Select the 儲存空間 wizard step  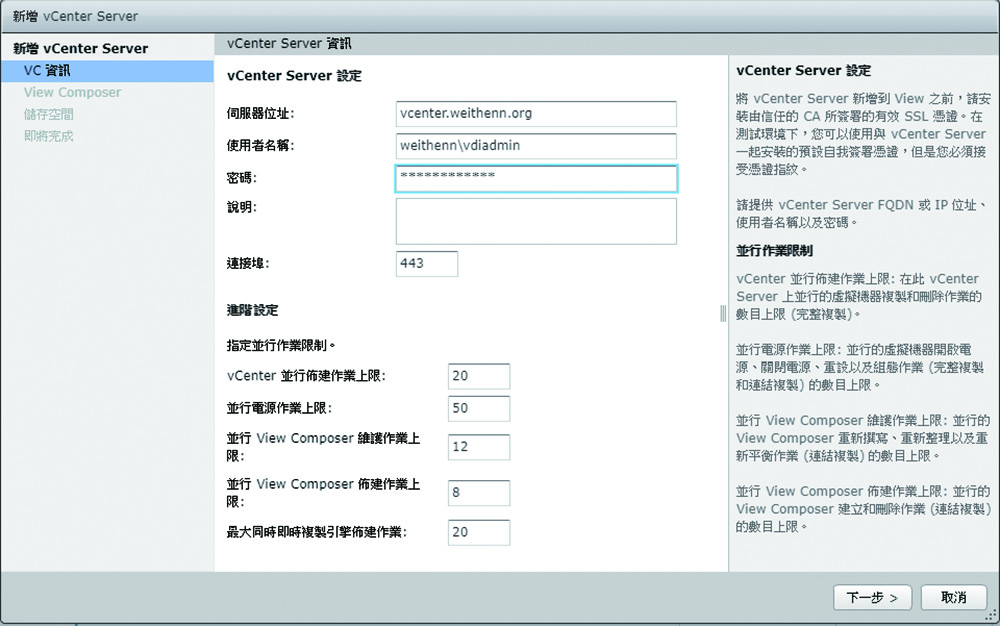pos(48,114)
